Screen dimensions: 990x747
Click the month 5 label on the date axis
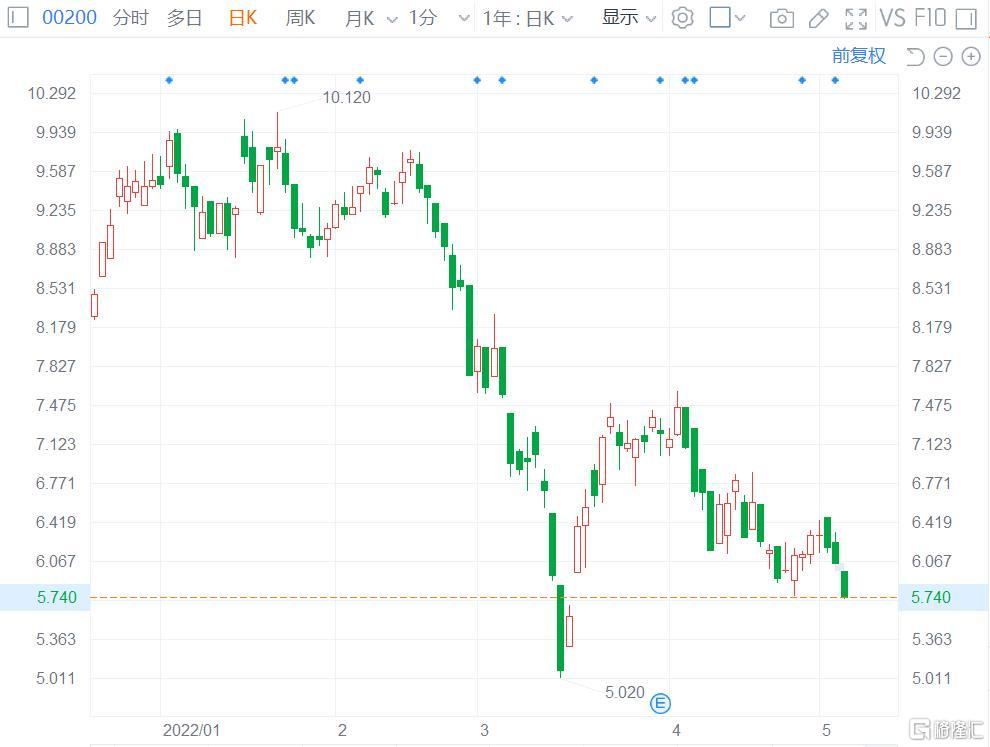pyautogui.click(x=826, y=731)
